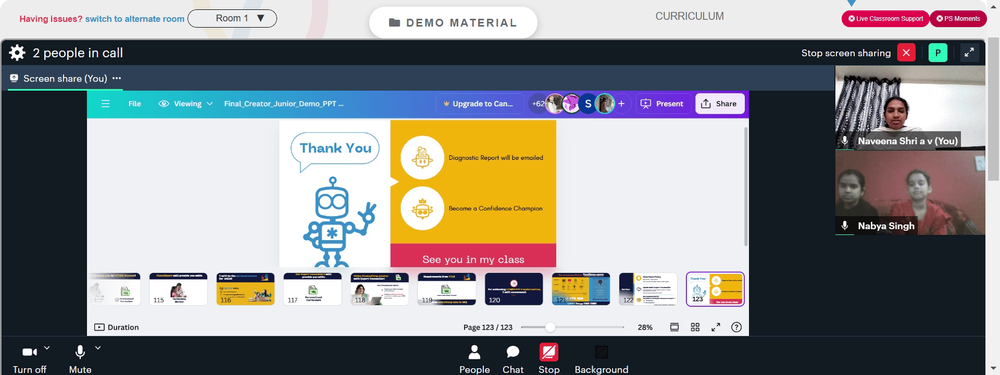Select slide thumbnail 121
The height and width of the screenshot is (375, 1000).
pos(581,289)
